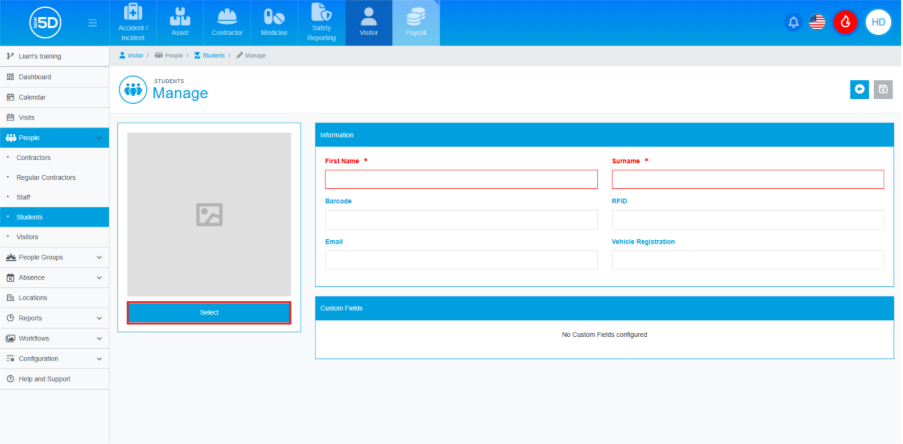Open the Payroll module

pos(415,23)
